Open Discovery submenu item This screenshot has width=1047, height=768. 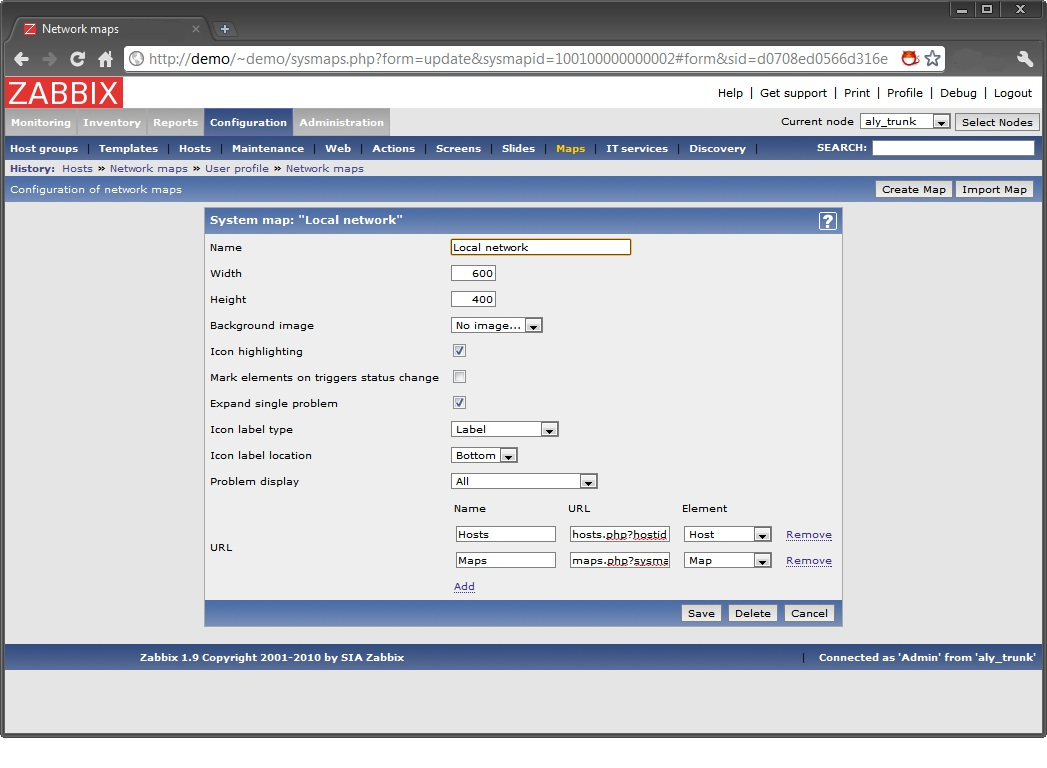(x=717, y=148)
